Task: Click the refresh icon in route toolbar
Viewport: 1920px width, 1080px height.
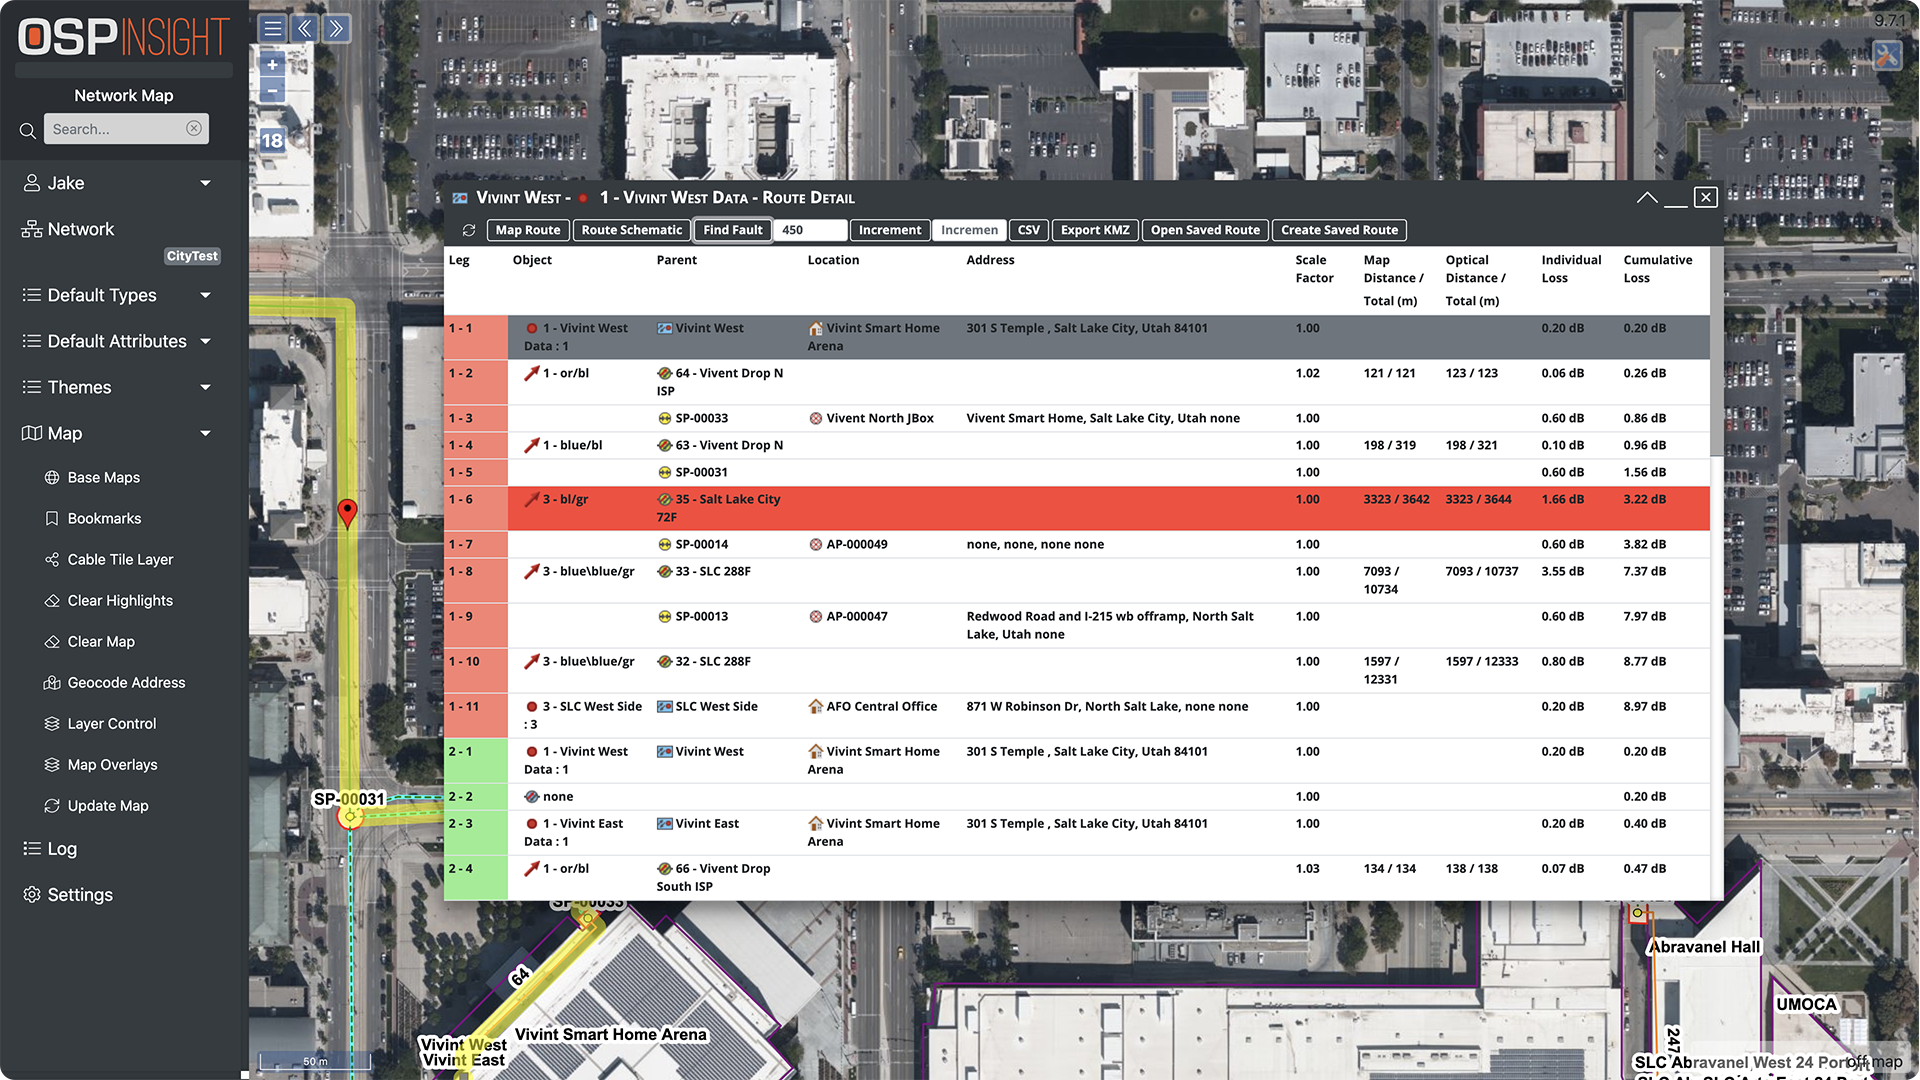Action: coord(469,230)
